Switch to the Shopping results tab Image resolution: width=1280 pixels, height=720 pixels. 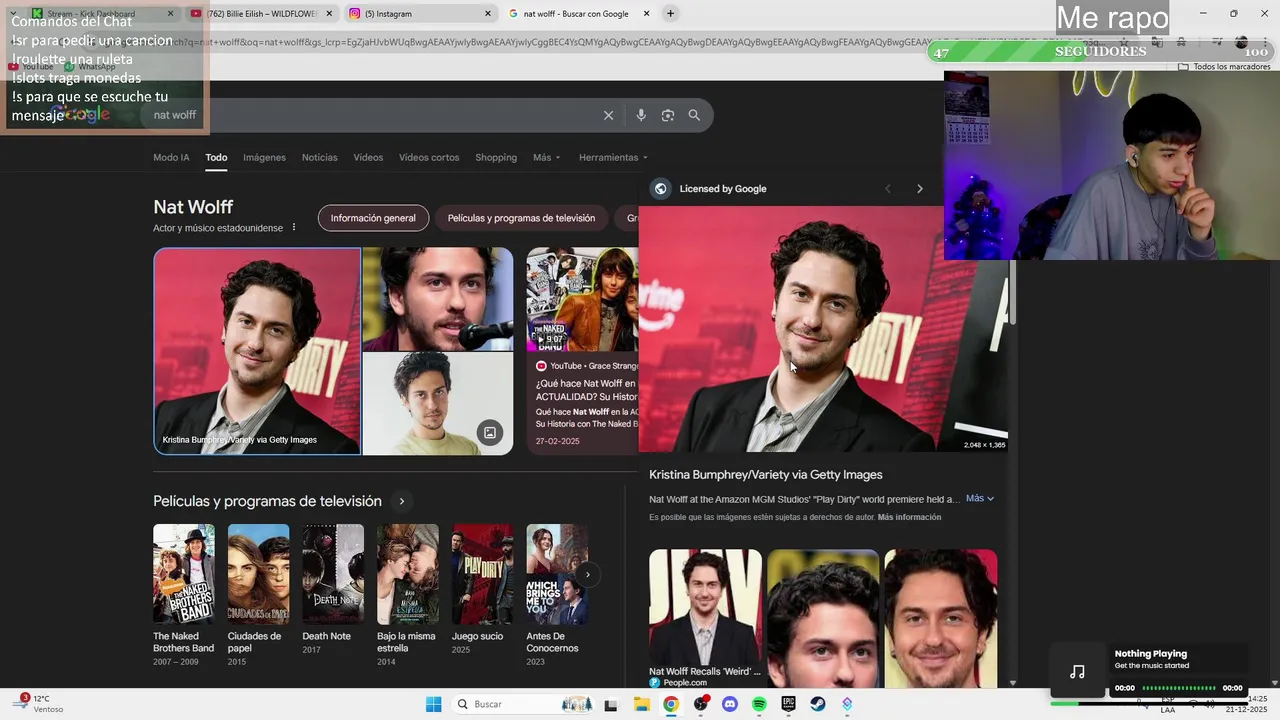pyautogui.click(x=496, y=157)
